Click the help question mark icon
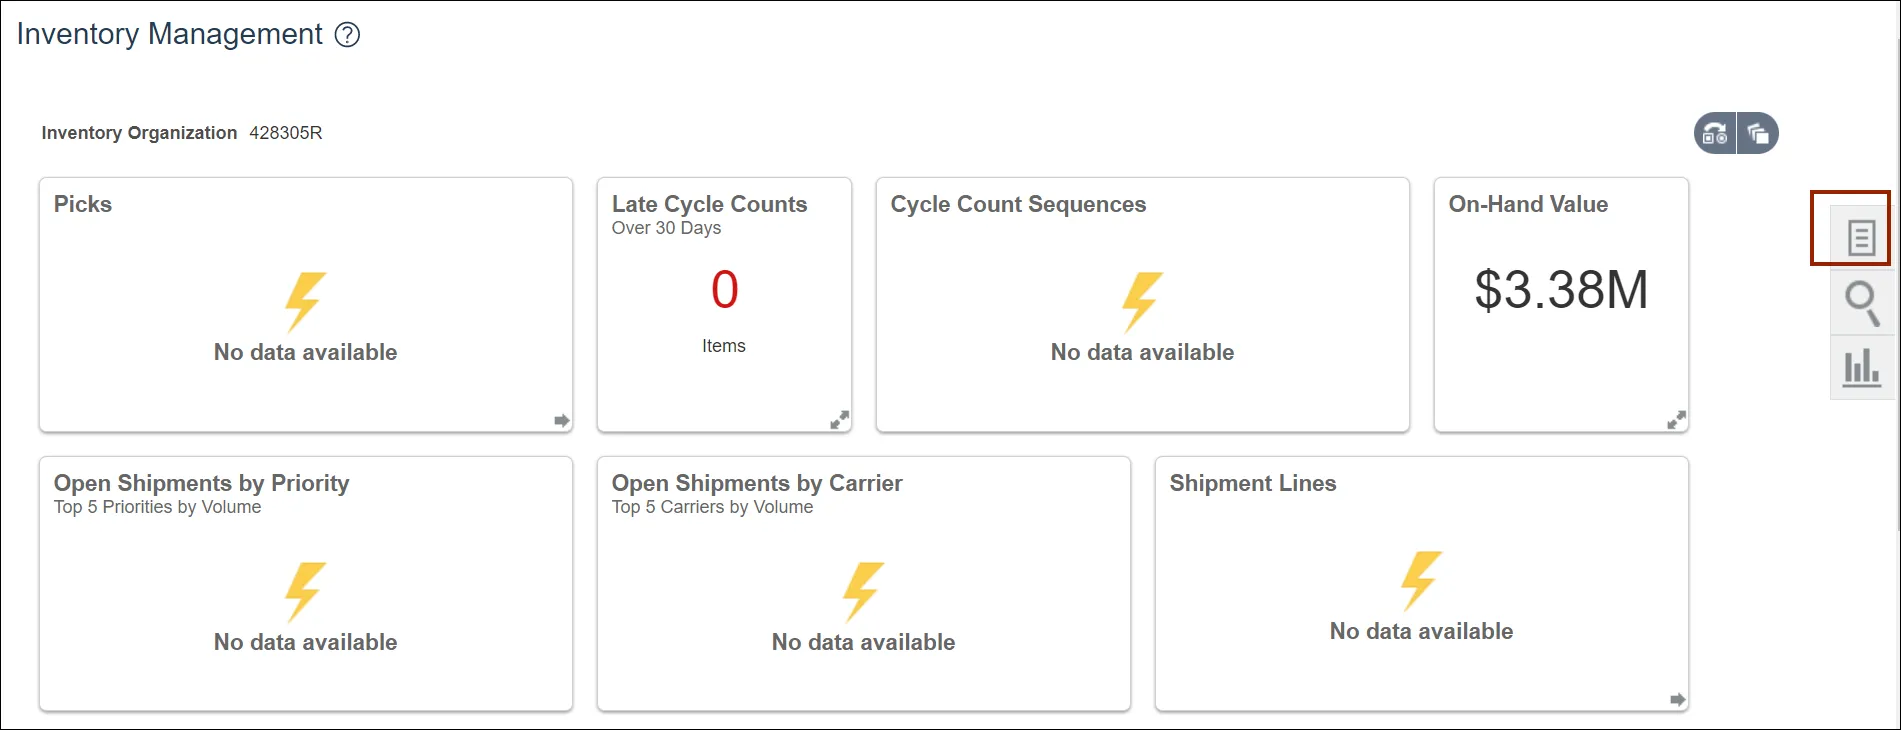The width and height of the screenshot is (1901, 730). 347,35
